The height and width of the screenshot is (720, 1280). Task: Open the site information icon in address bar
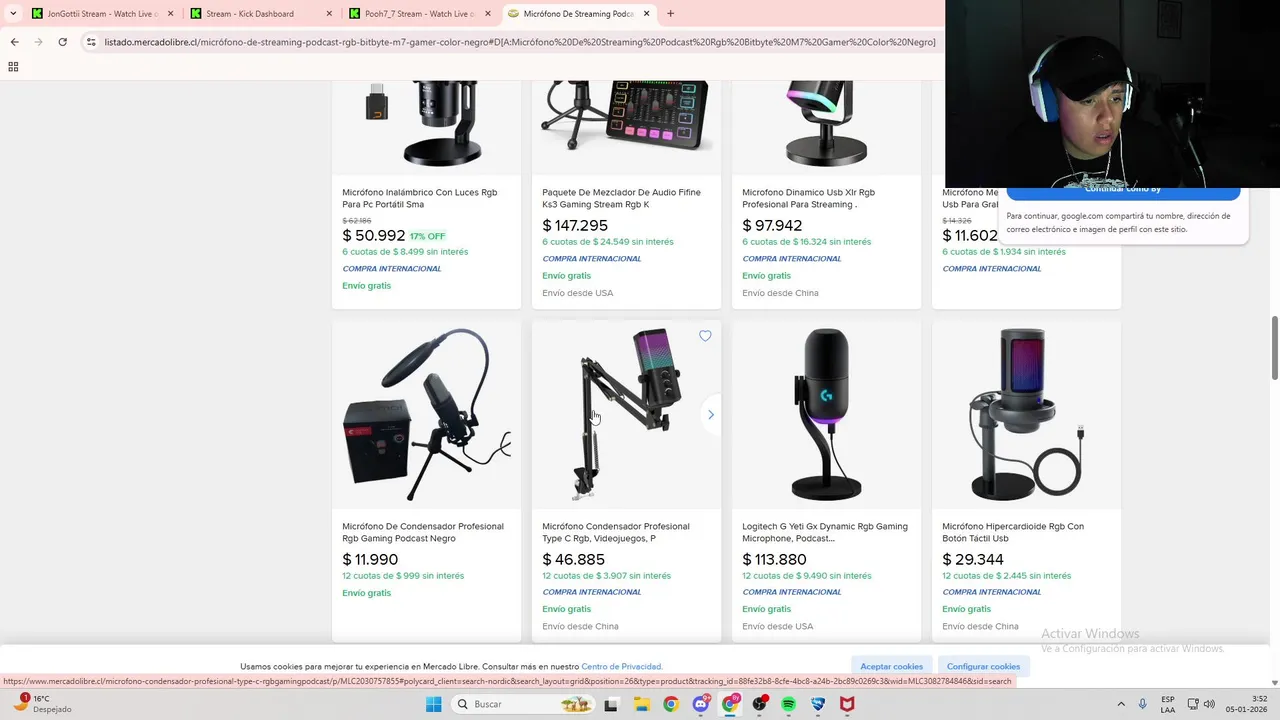[x=91, y=42]
